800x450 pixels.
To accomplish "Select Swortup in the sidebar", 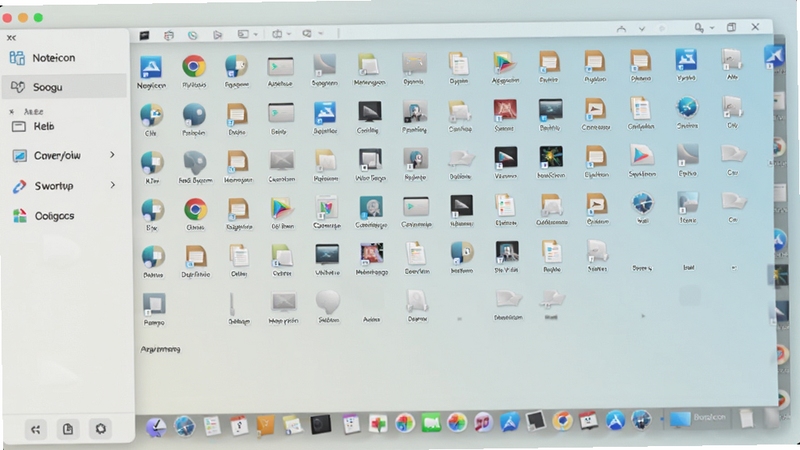I will [63, 186].
